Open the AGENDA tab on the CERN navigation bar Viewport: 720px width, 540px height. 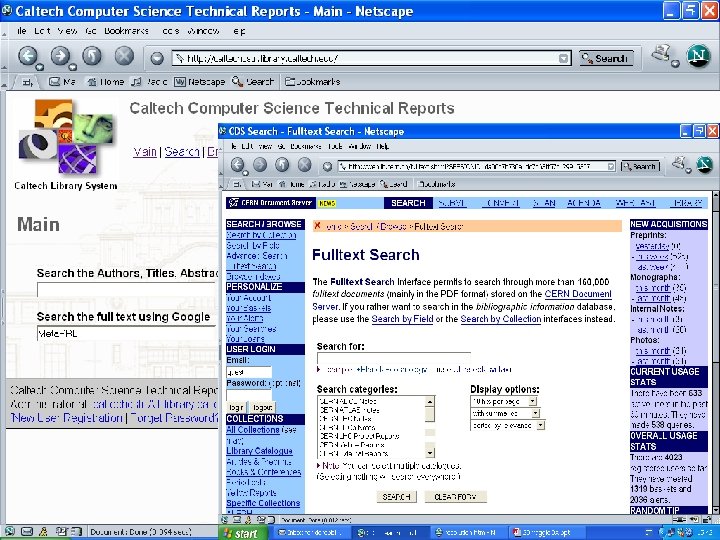coord(584,203)
